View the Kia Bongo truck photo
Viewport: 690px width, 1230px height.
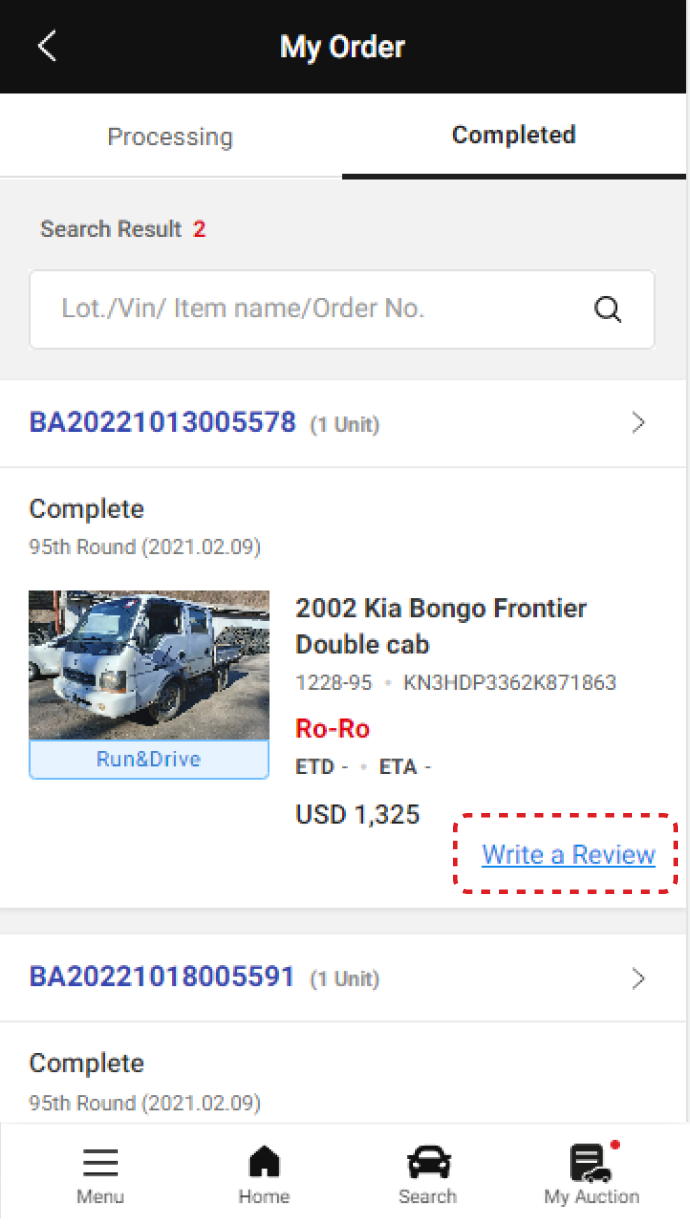(x=149, y=665)
